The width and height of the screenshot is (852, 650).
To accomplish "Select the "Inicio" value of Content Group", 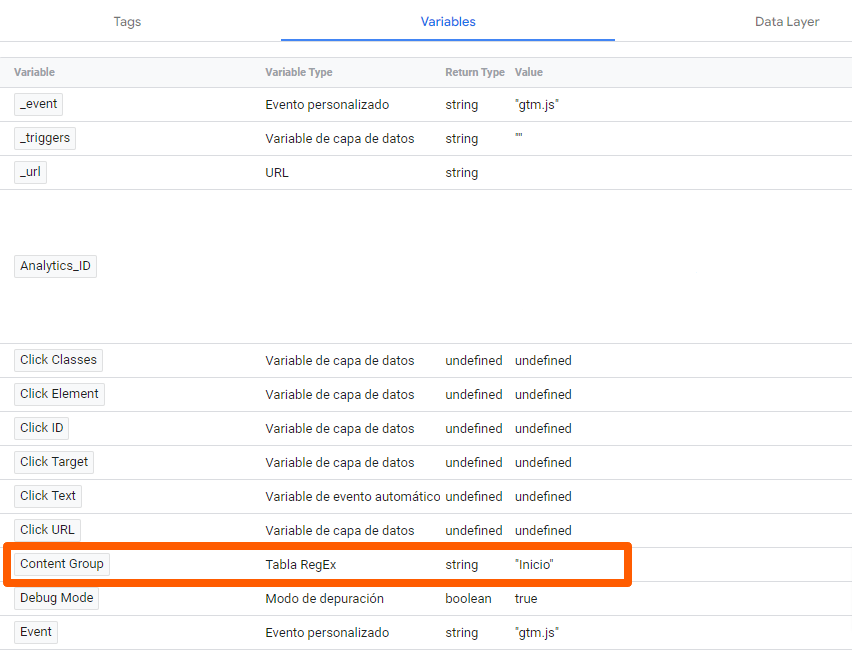I will (x=534, y=565).
